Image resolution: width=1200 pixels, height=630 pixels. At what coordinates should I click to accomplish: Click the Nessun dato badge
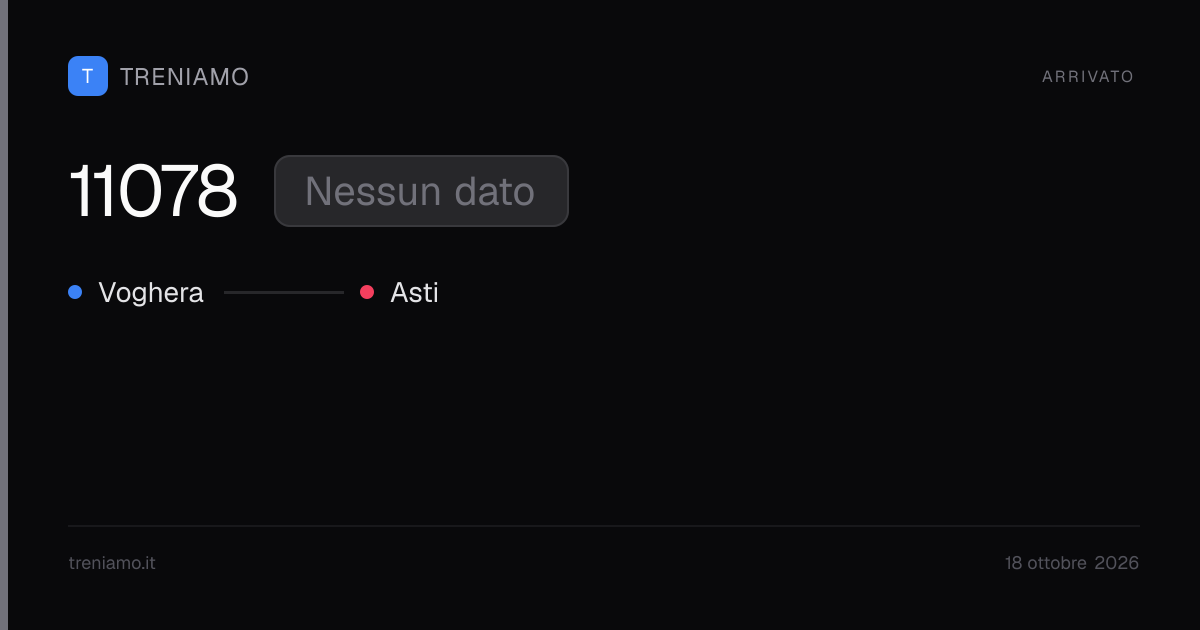[421, 191]
